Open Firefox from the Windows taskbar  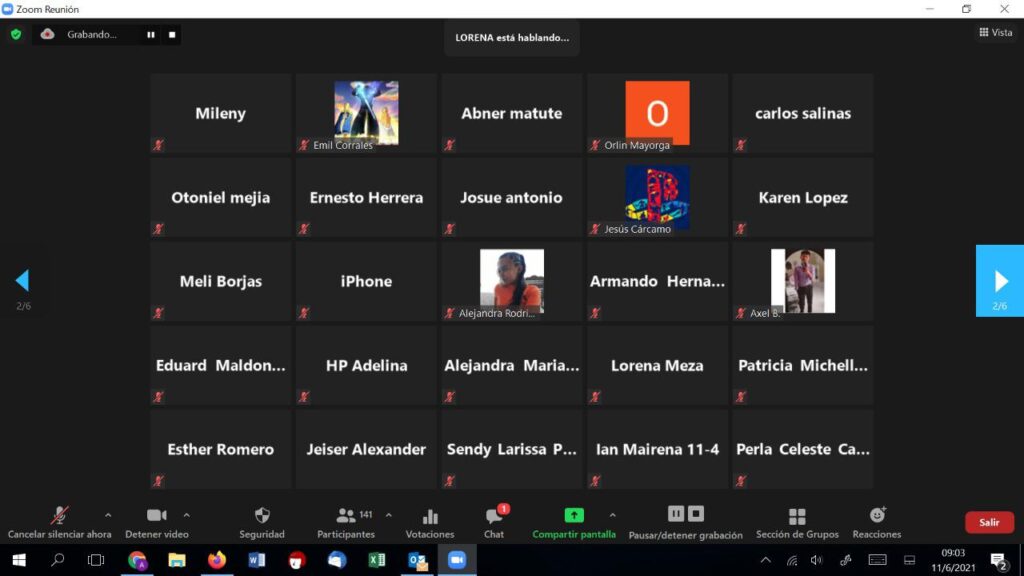click(217, 560)
